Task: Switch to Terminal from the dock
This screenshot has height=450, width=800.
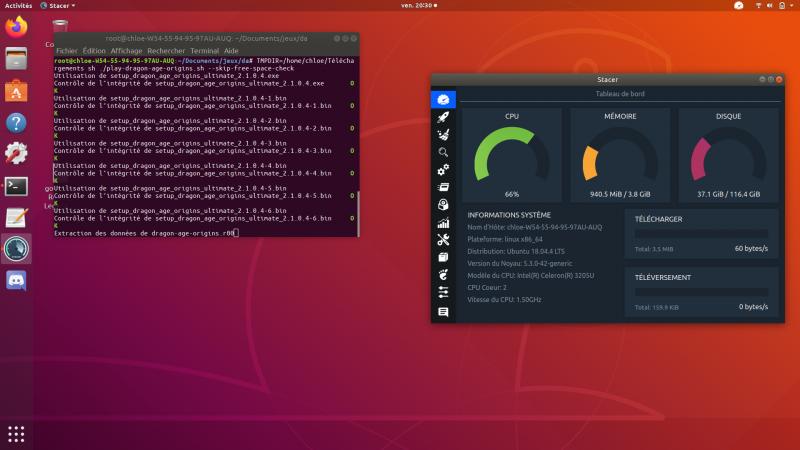Action: coord(16,186)
